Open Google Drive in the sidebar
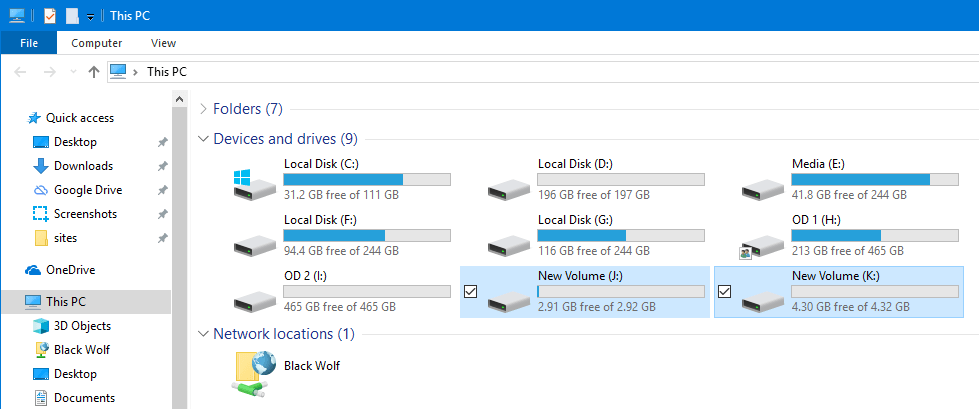 click(x=88, y=190)
